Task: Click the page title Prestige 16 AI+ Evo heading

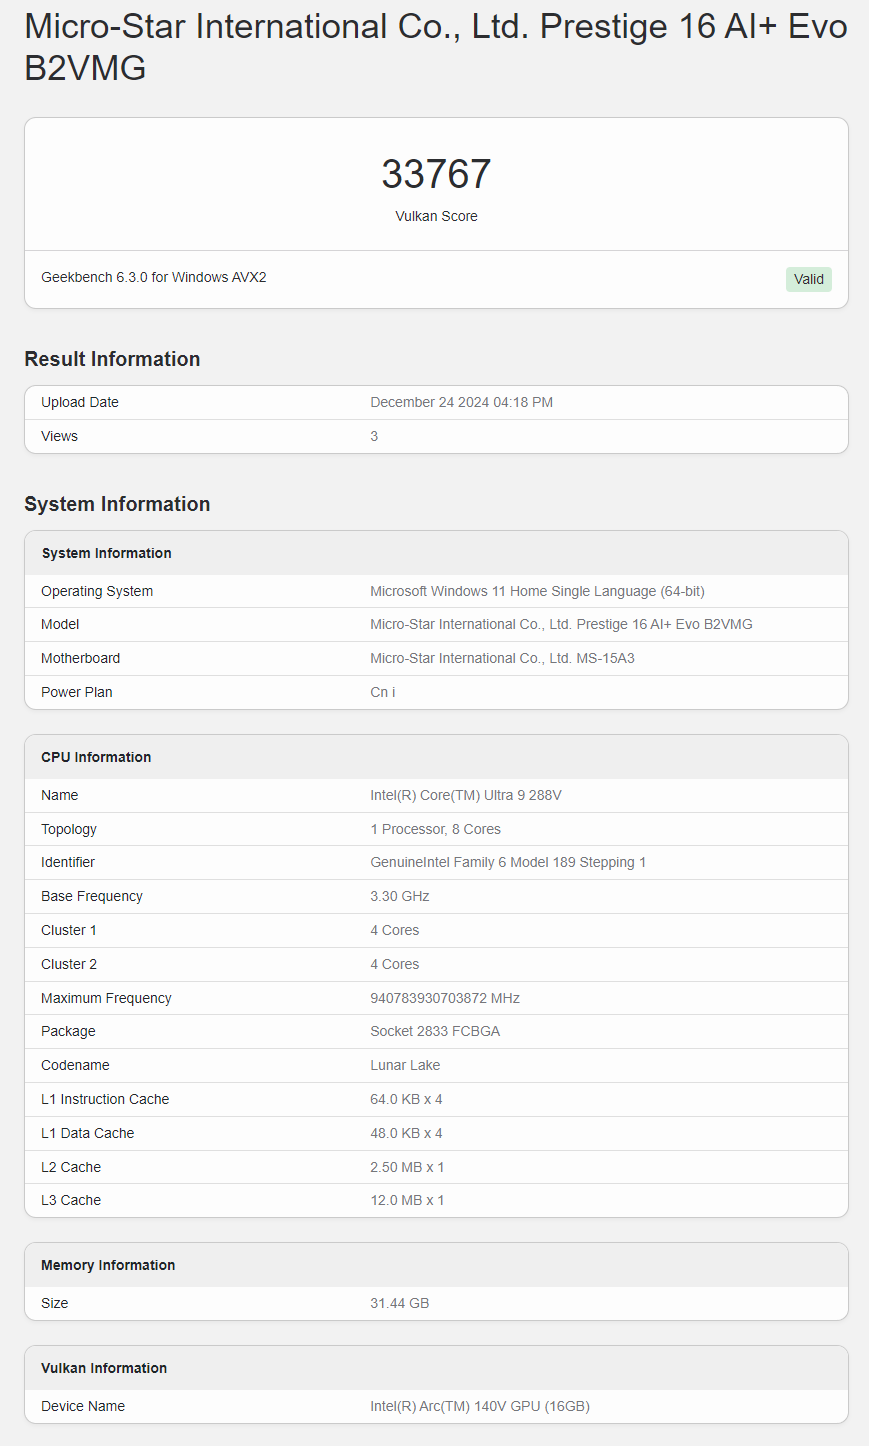Action: pos(436,47)
